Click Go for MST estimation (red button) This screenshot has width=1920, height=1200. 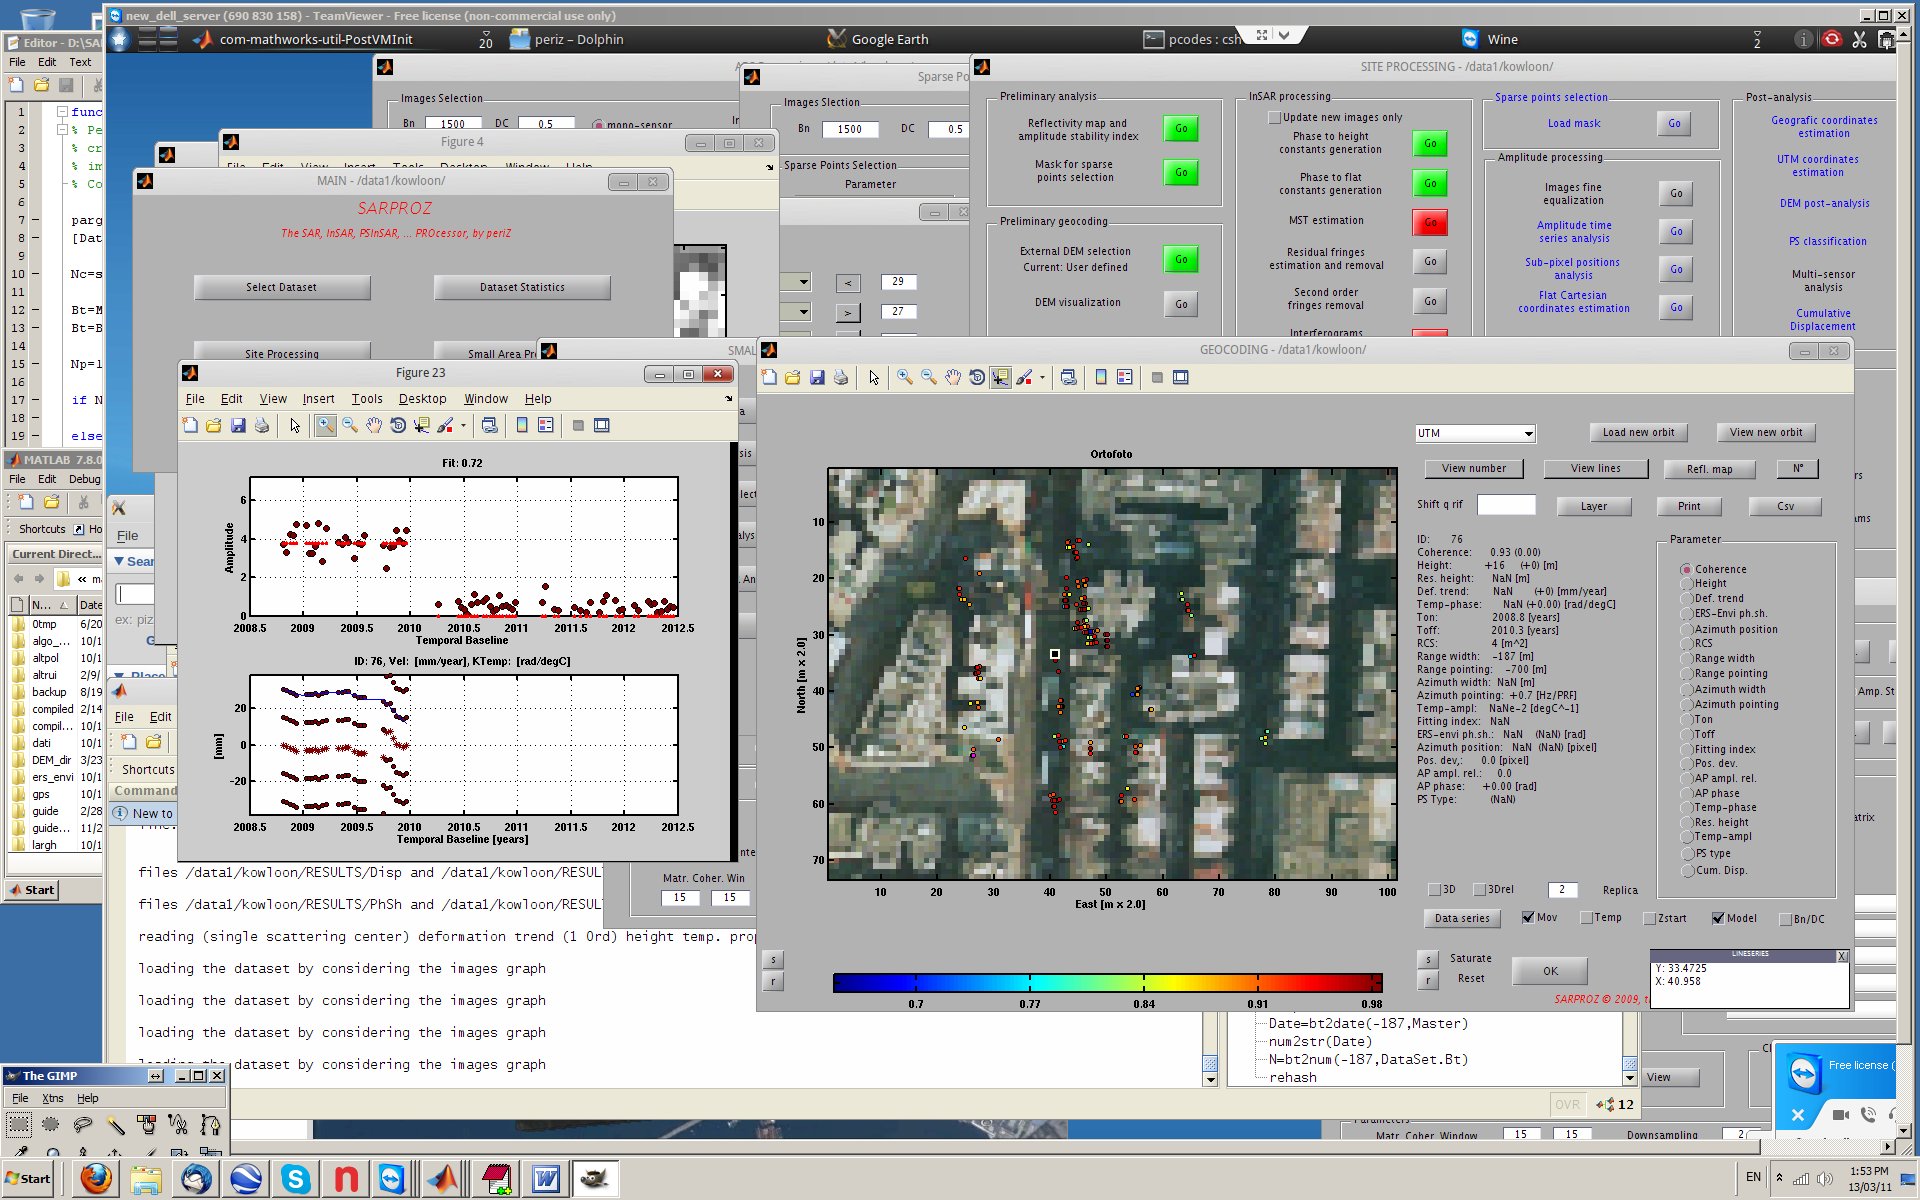pyautogui.click(x=1430, y=222)
